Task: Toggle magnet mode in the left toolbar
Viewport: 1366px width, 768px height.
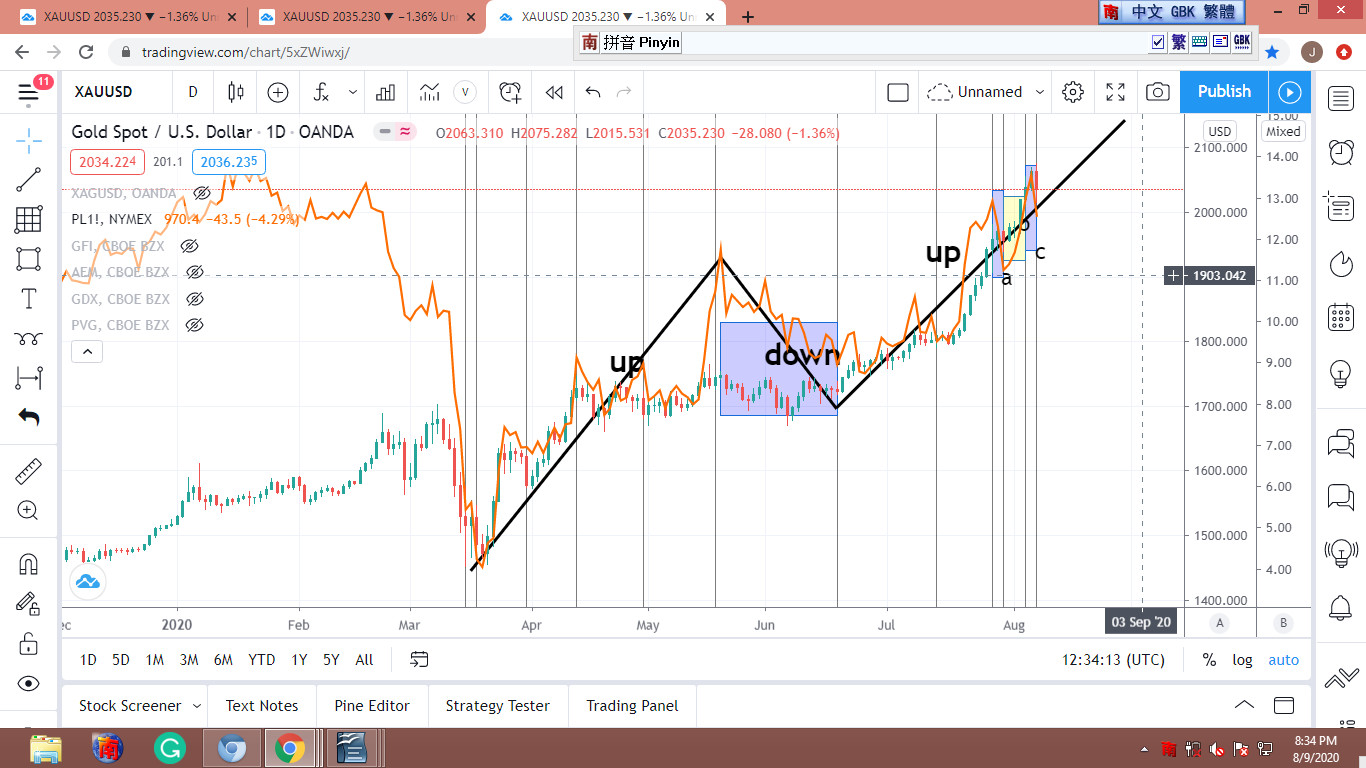Action: [29, 564]
